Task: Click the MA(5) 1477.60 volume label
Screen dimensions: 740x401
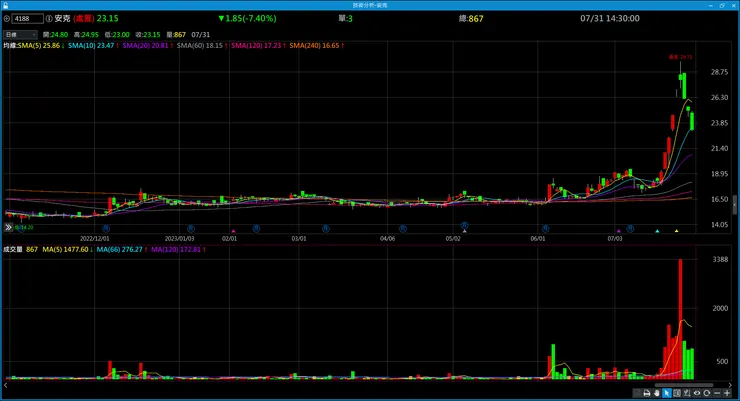Action: point(67,250)
